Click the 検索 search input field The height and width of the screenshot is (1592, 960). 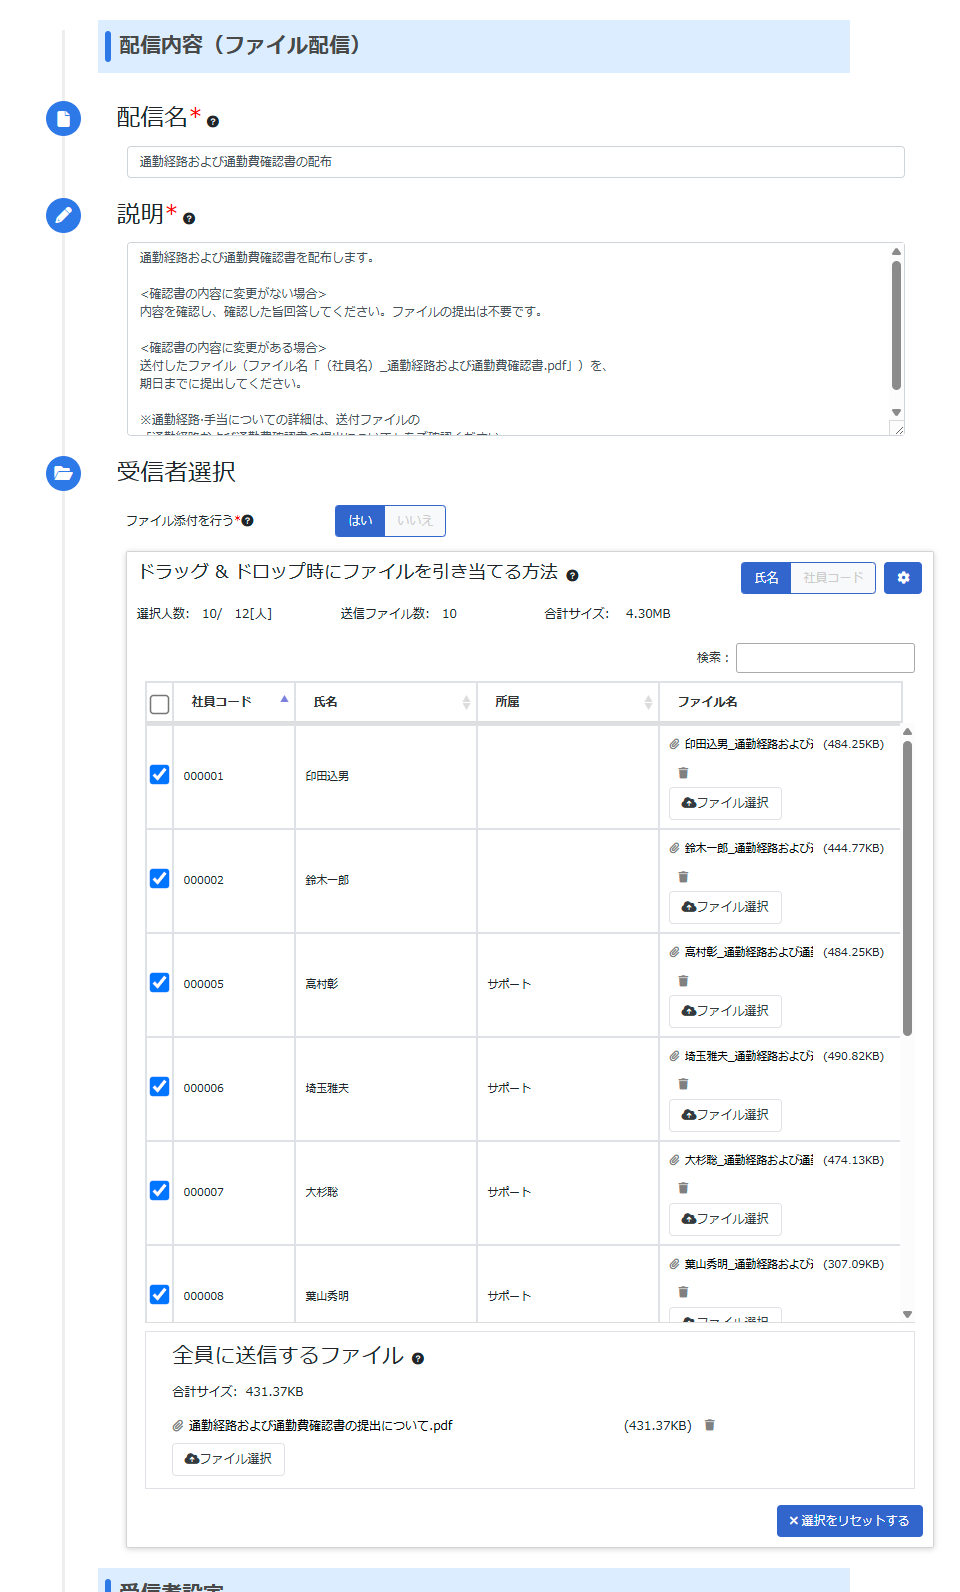[825, 658]
